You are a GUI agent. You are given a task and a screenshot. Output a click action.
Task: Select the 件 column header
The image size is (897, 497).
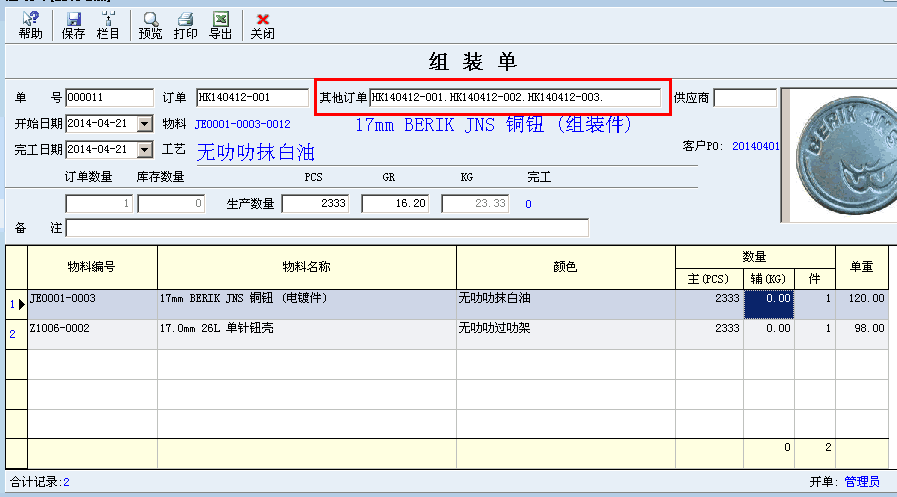pos(814,279)
